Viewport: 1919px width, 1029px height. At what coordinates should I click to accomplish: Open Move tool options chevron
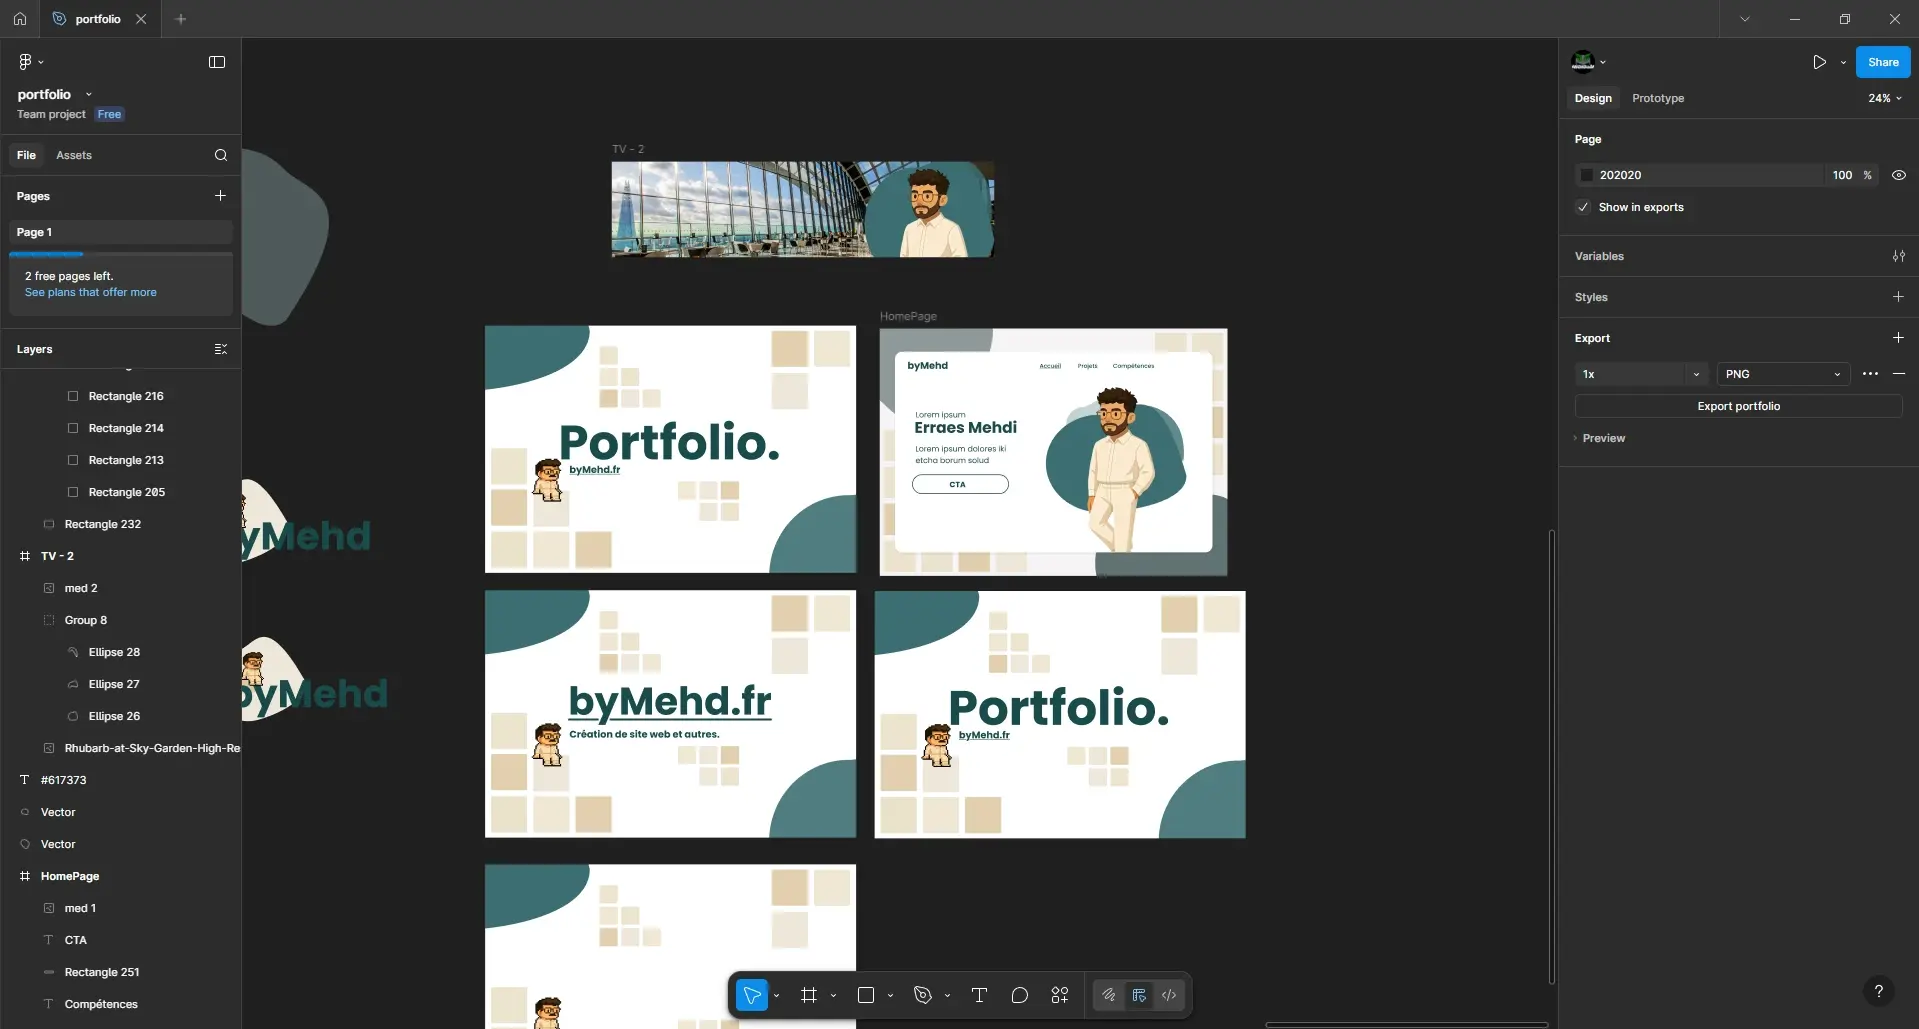pyautogui.click(x=776, y=995)
